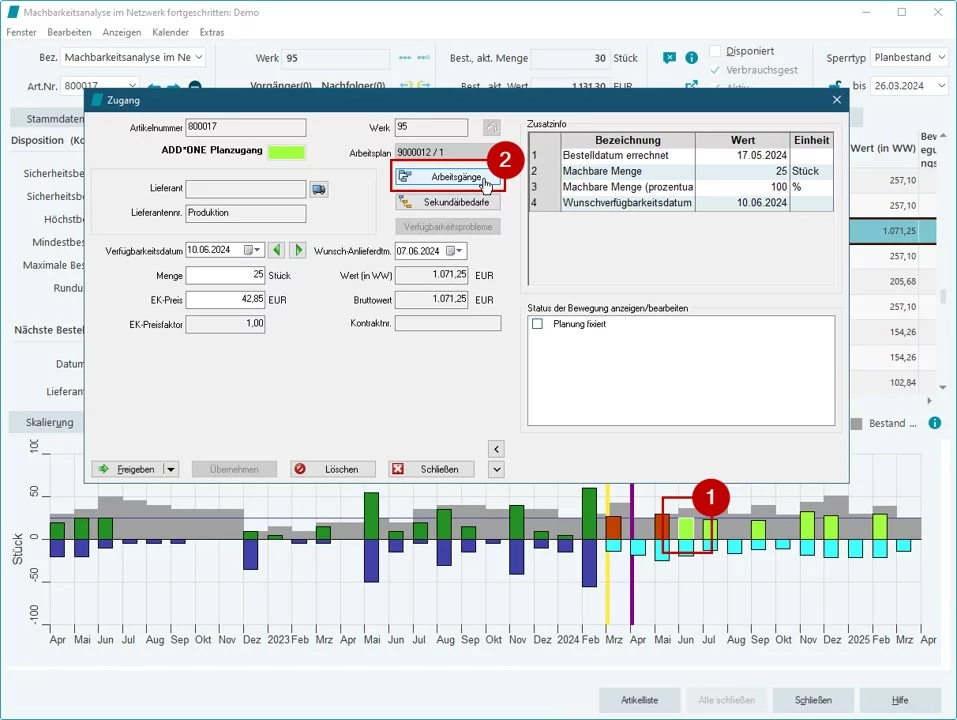
Task: Click the info icon beside Bestand legend
Action: click(934, 423)
